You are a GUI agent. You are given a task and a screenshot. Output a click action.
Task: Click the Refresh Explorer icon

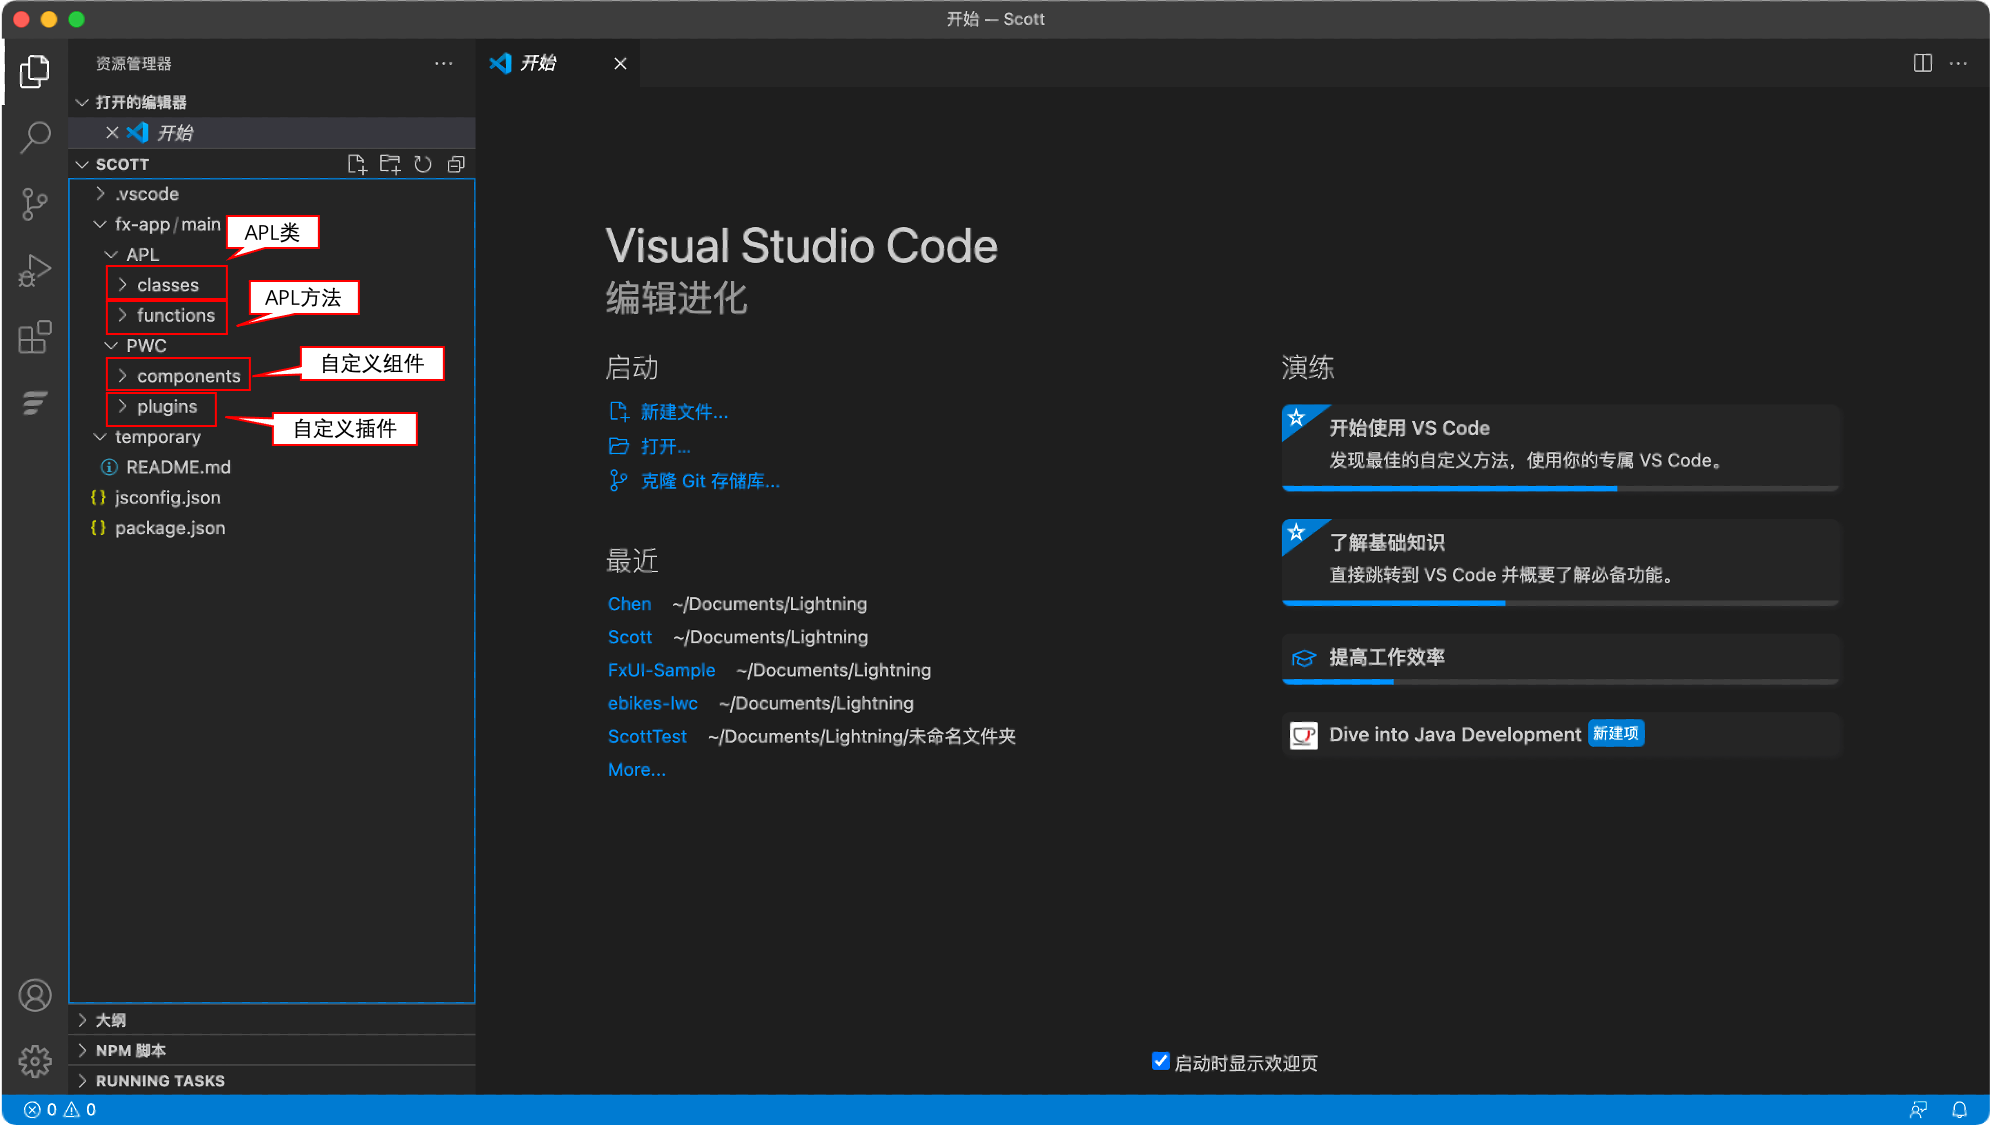click(423, 164)
